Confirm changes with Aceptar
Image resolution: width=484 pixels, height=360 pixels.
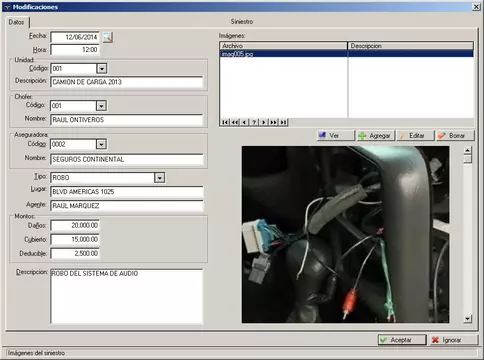(402, 340)
